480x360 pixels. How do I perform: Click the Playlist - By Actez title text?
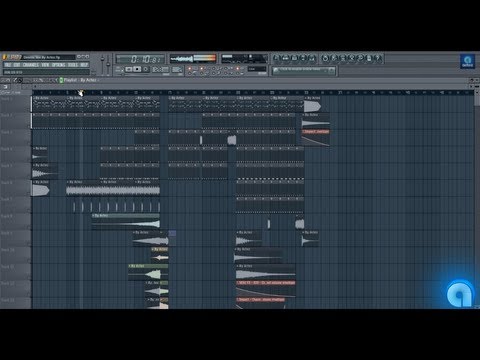tap(80, 80)
